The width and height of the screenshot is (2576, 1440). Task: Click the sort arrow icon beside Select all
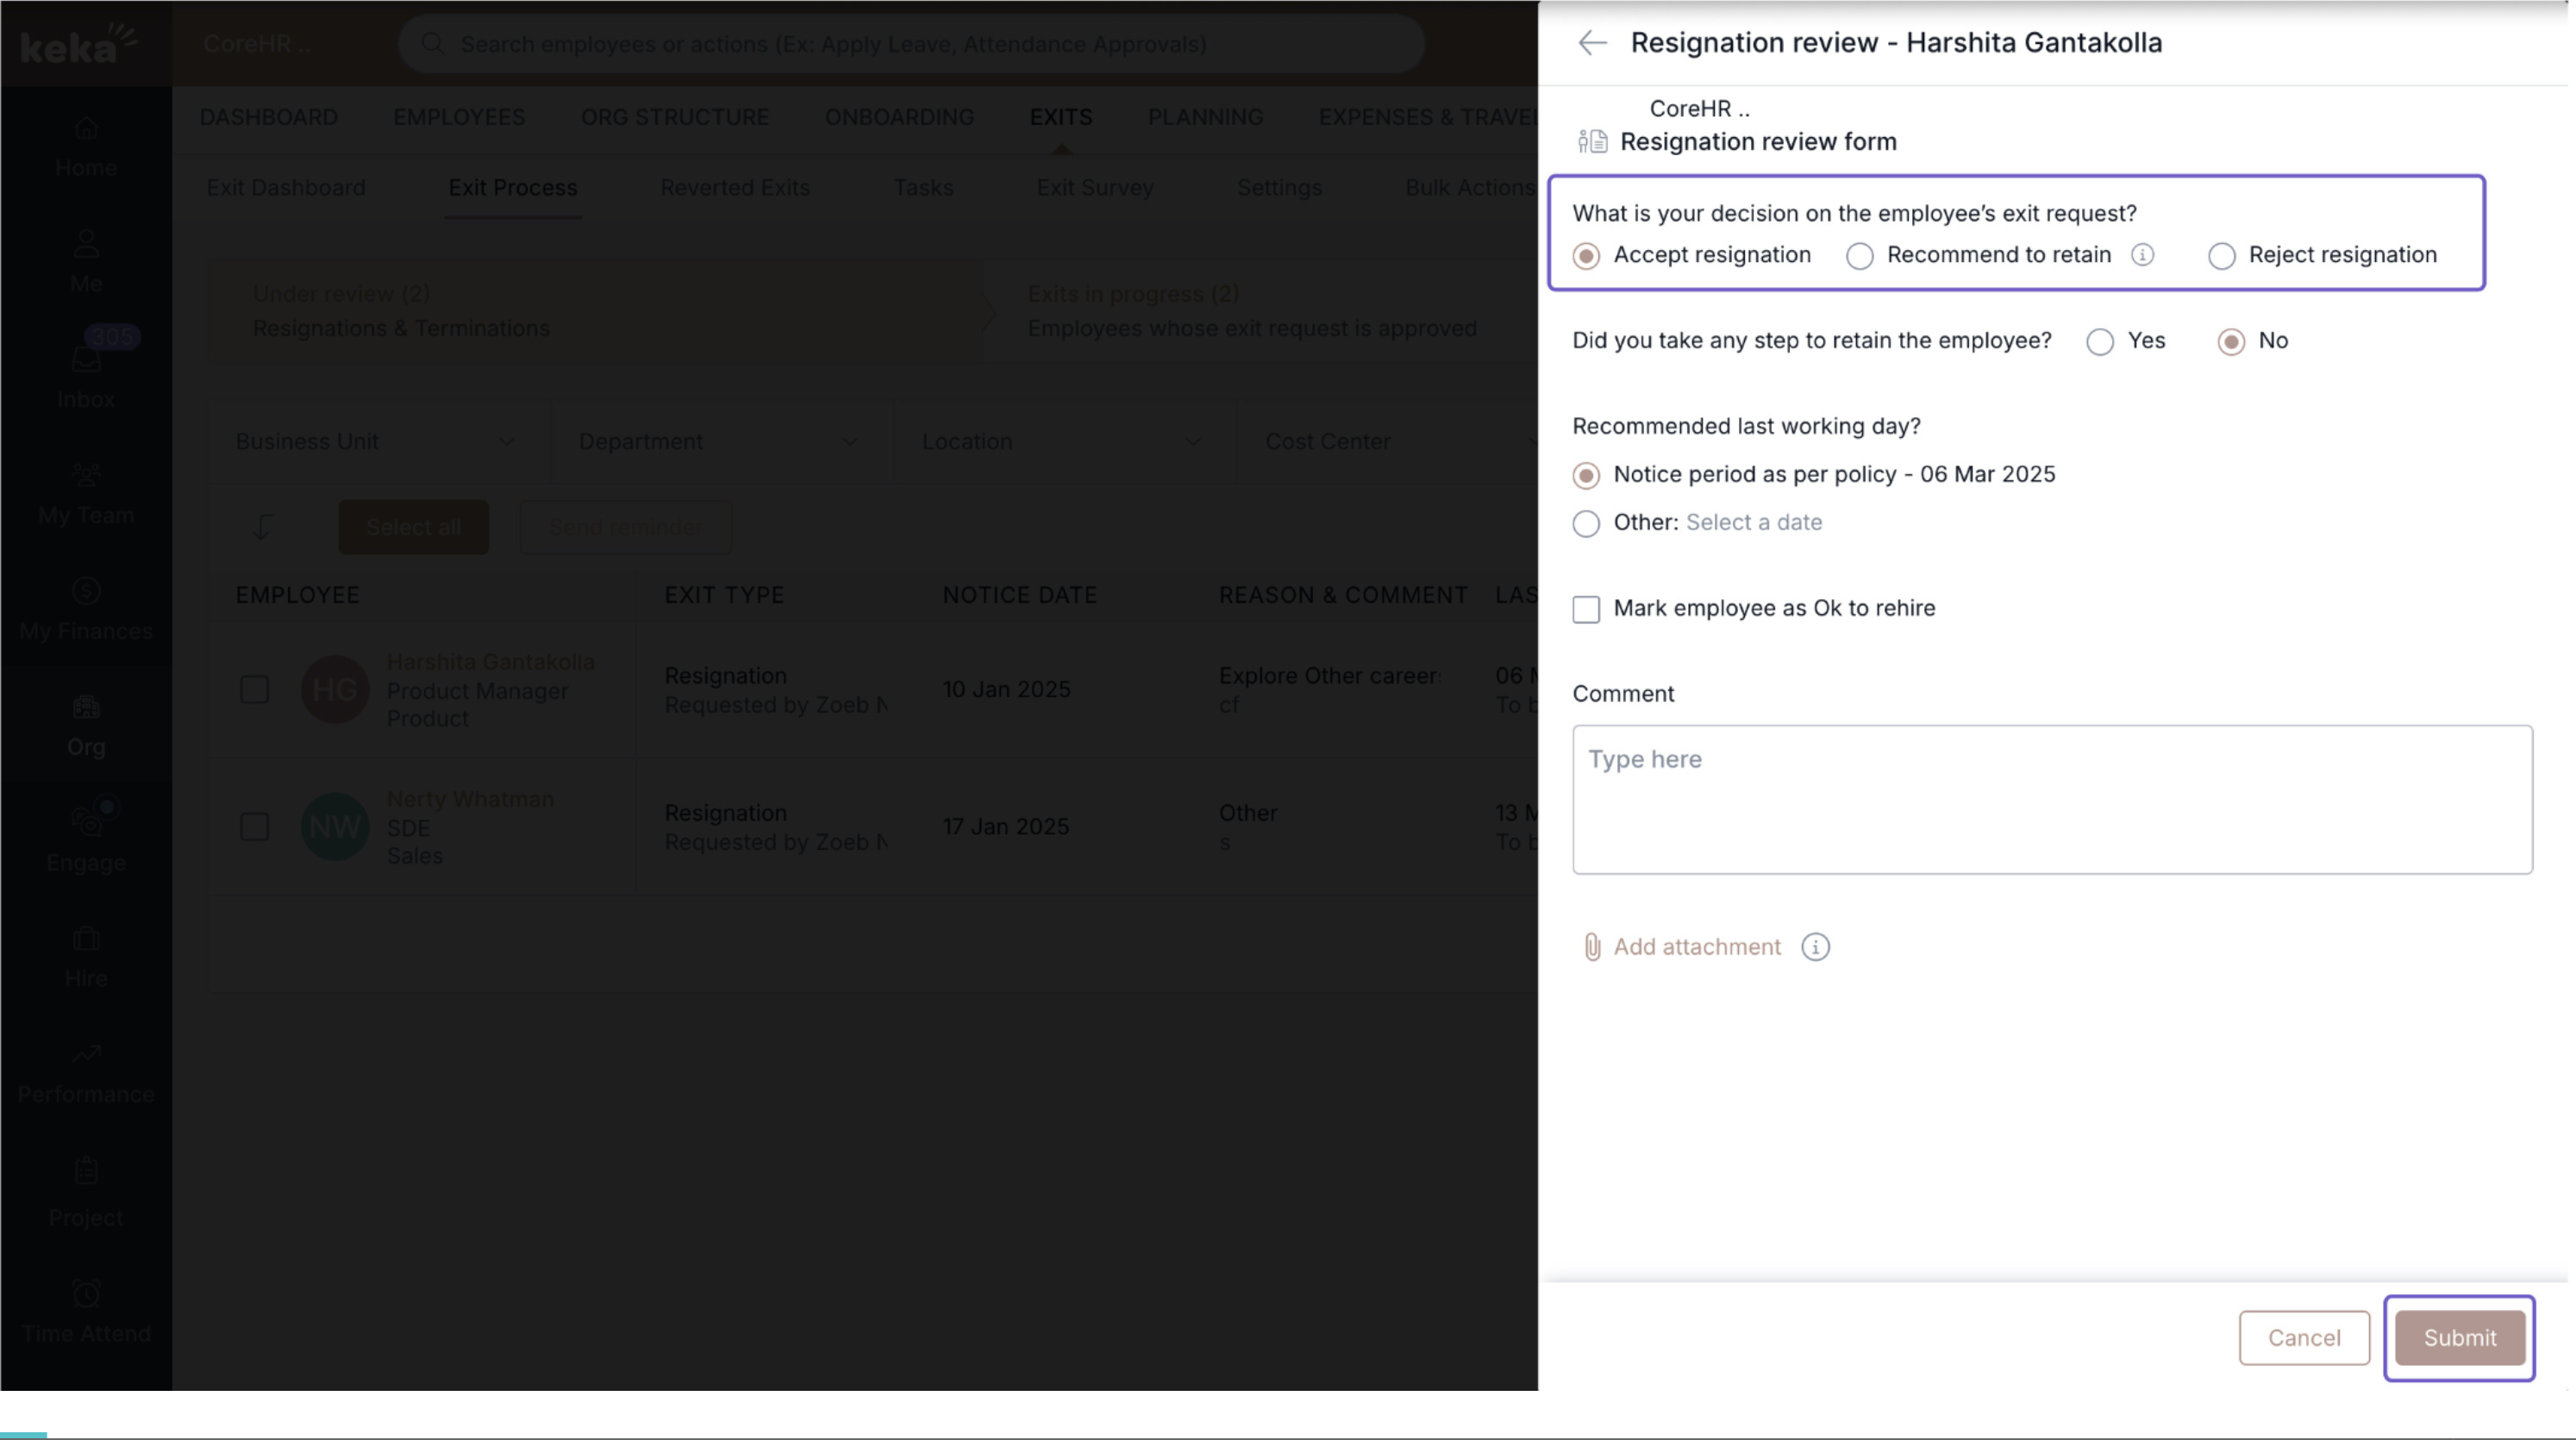(x=263, y=527)
